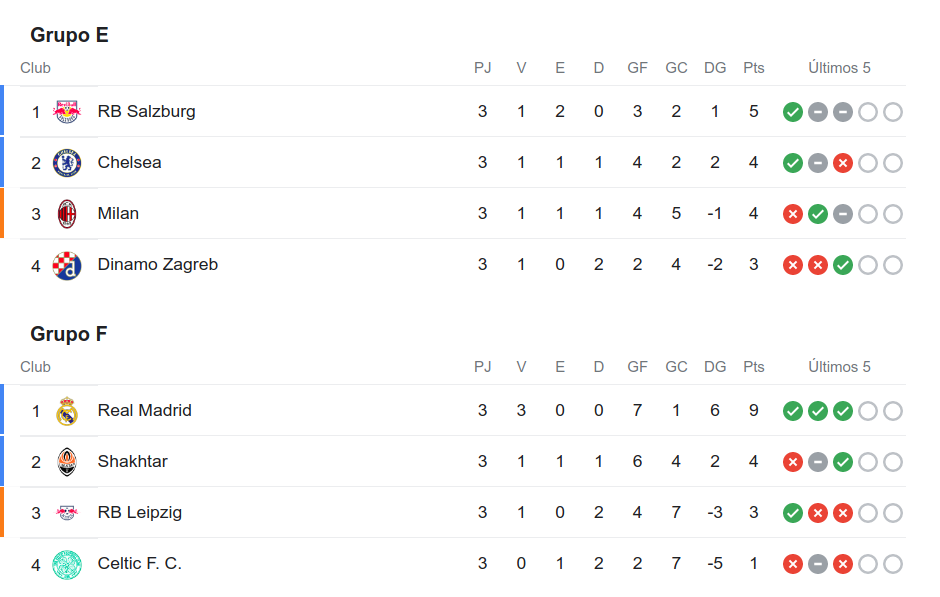The image size is (940, 597).
Task: Open the Celtic F. C. team name
Action: [x=140, y=563]
